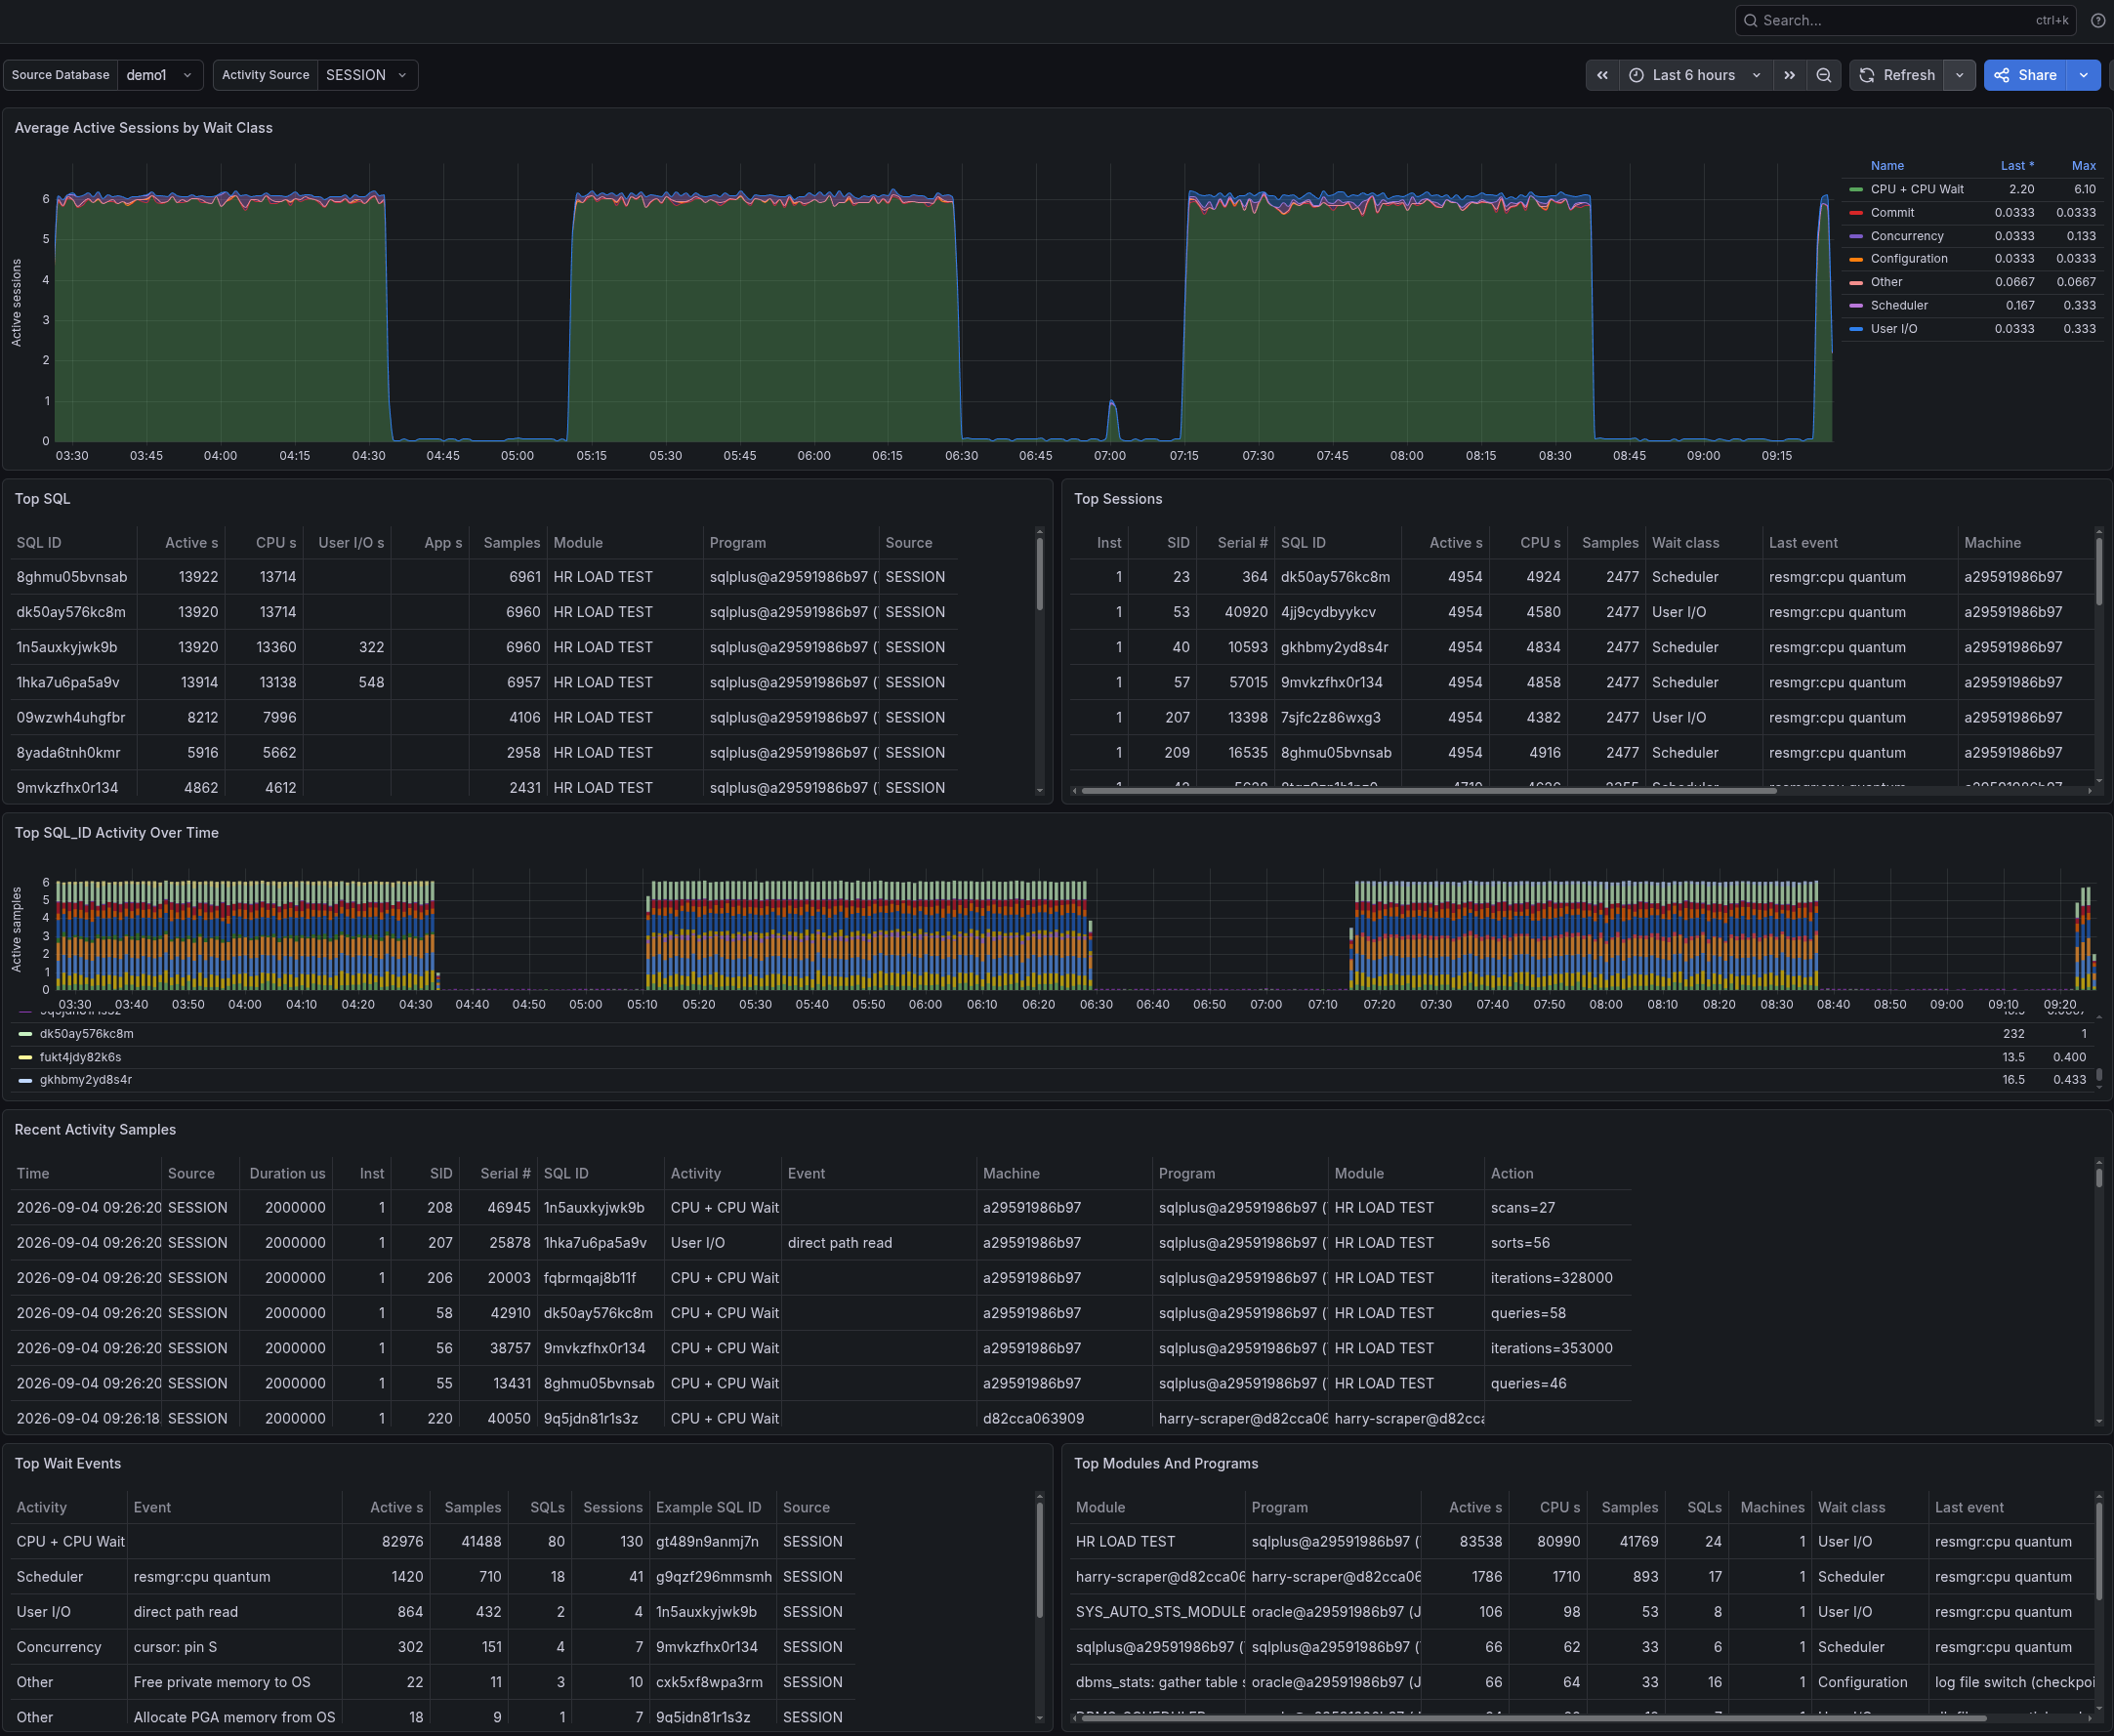Click the search magnifier icon
The height and width of the screenshot is (1736, 2114).
click(1750, 20)
